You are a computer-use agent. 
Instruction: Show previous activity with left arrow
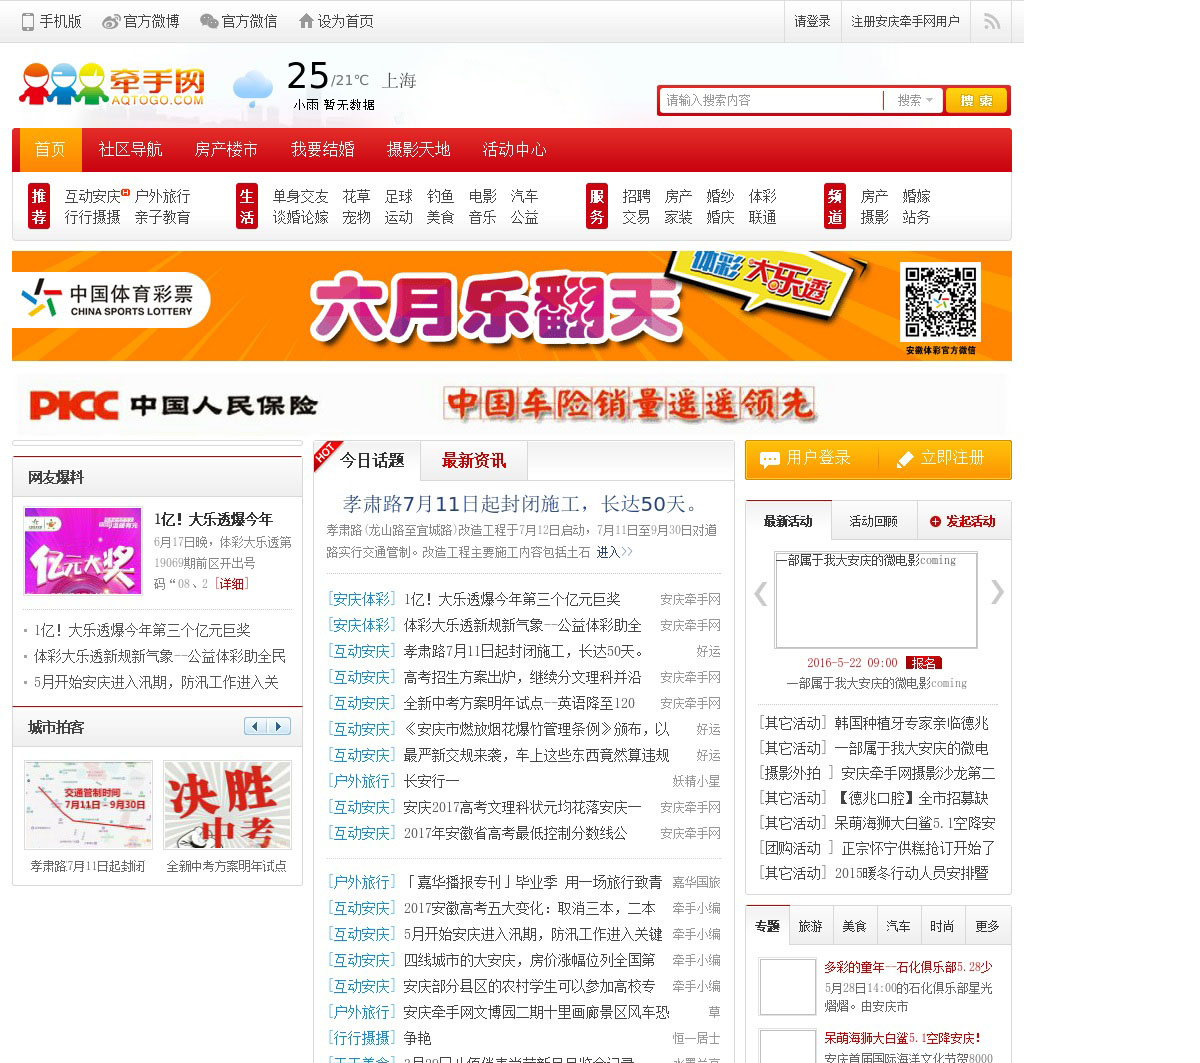[x=761, y=593]
